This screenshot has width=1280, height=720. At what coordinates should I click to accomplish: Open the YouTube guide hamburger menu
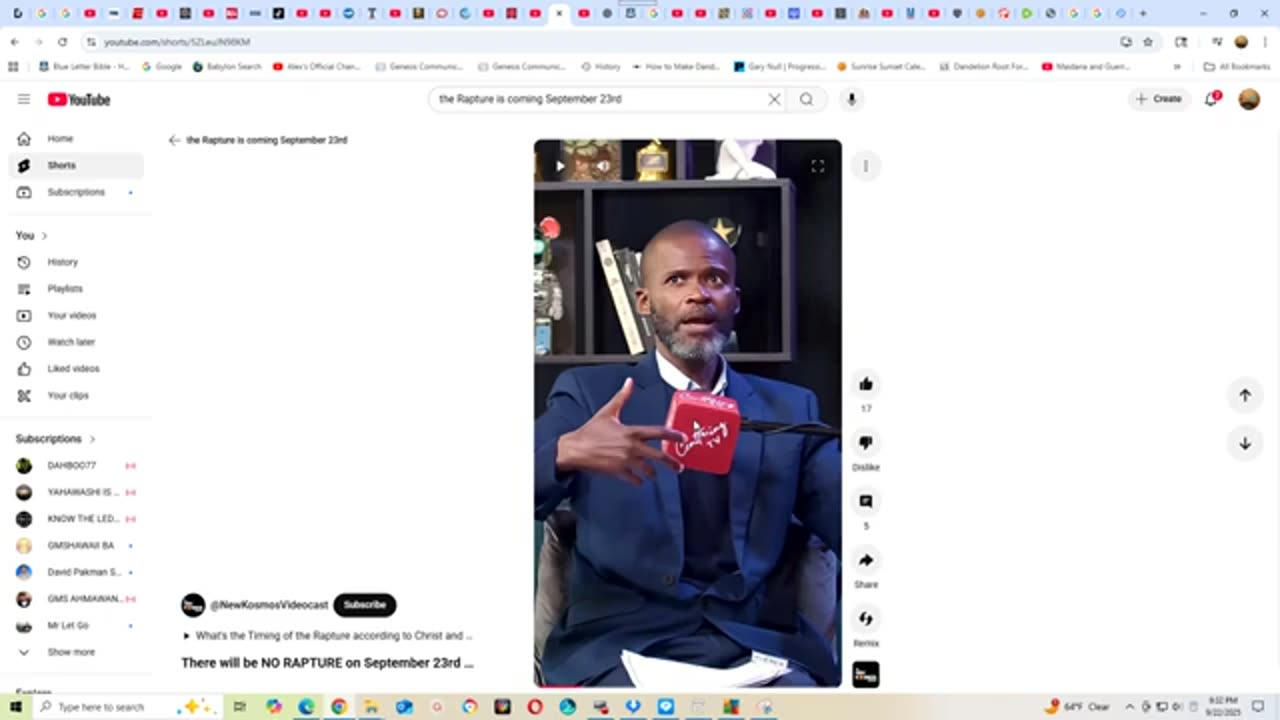tap(24, 99)
